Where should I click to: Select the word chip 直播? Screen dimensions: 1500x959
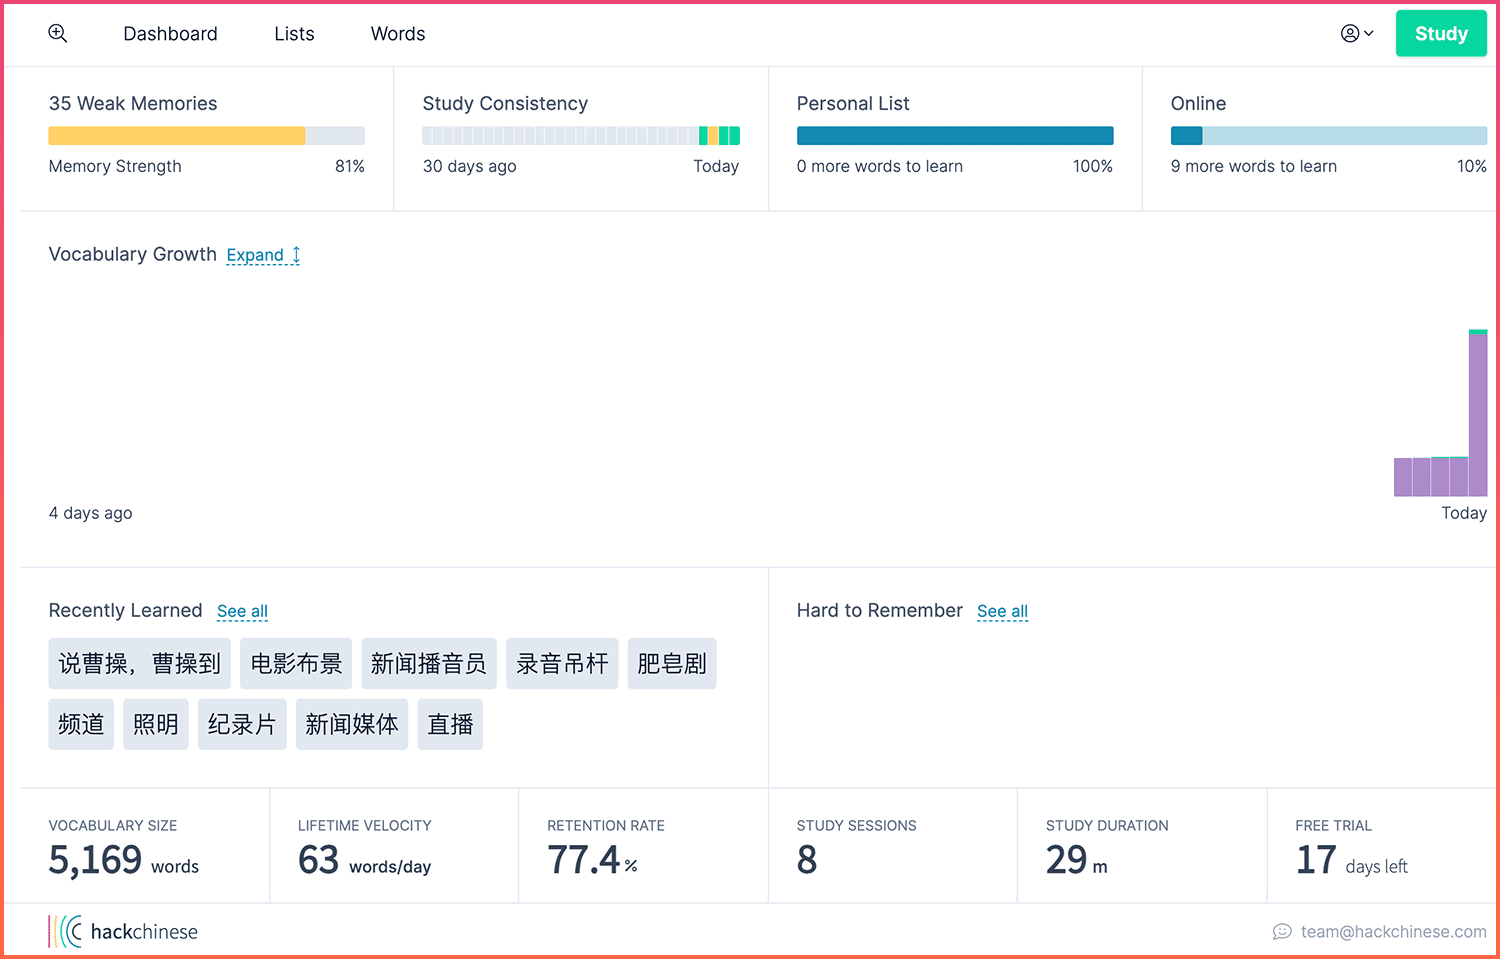tap(450, 724)
